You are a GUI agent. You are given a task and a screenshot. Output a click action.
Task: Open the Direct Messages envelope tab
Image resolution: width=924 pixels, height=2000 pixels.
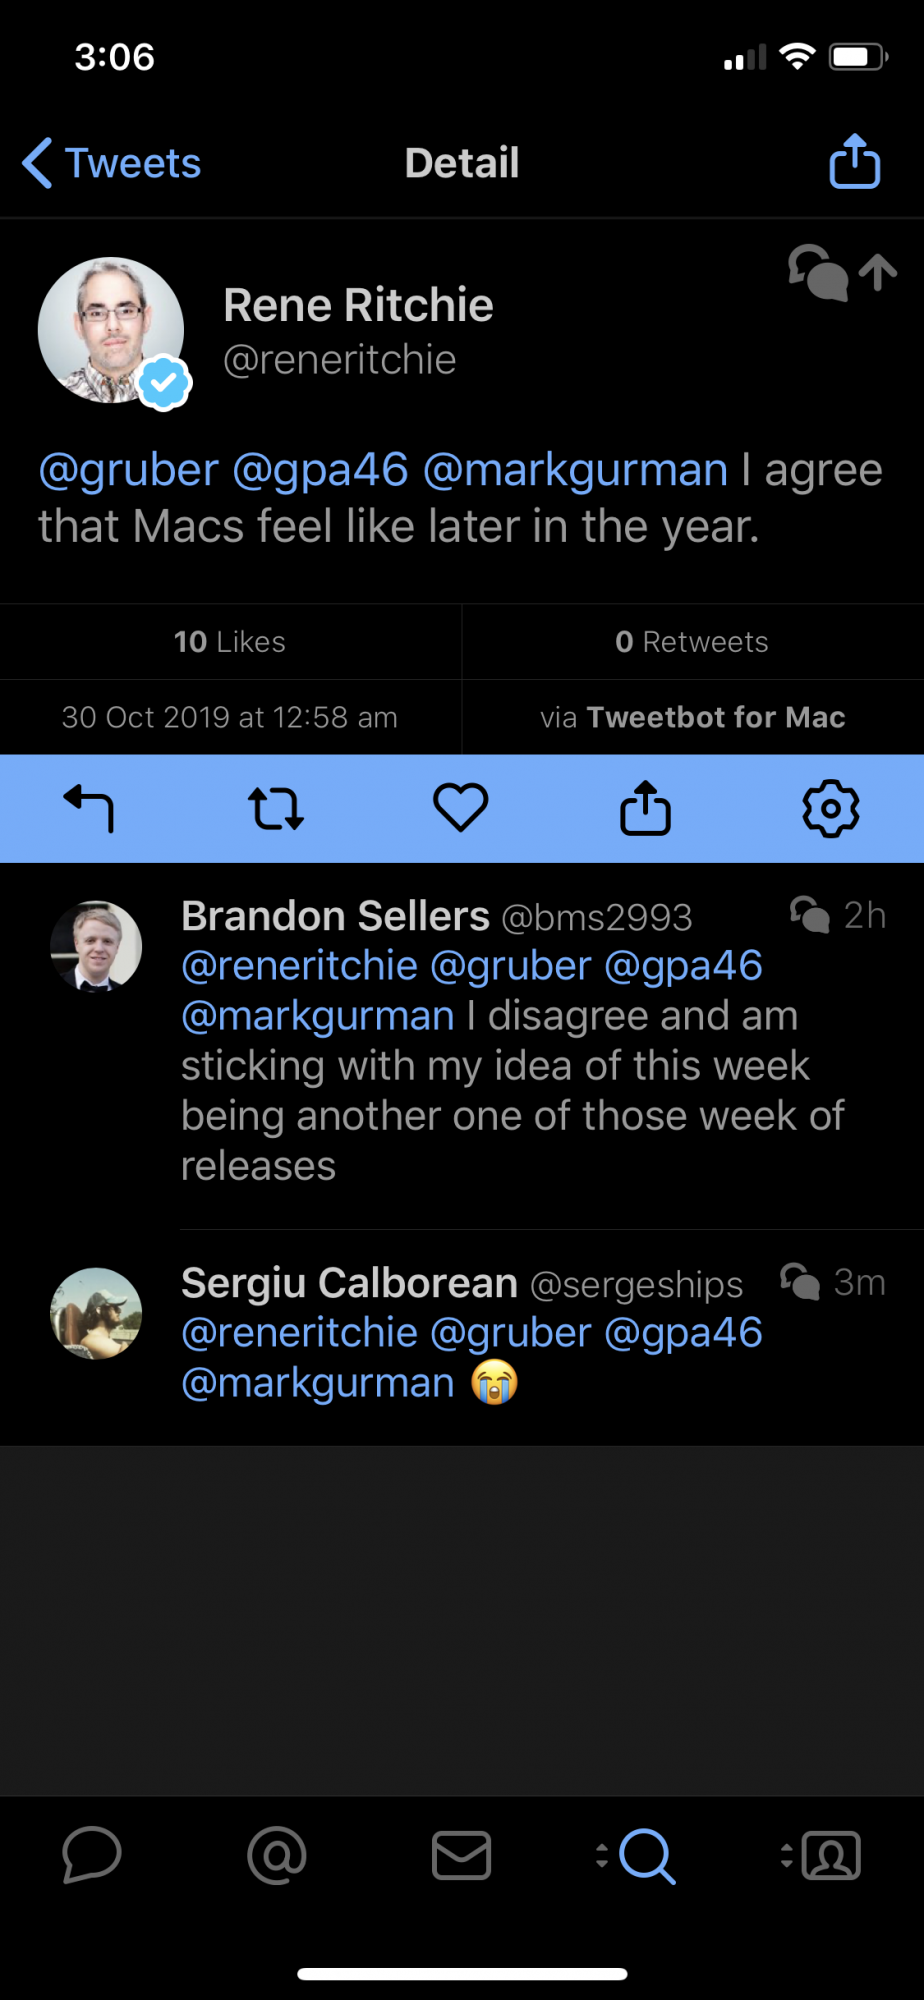point(461,1856)
